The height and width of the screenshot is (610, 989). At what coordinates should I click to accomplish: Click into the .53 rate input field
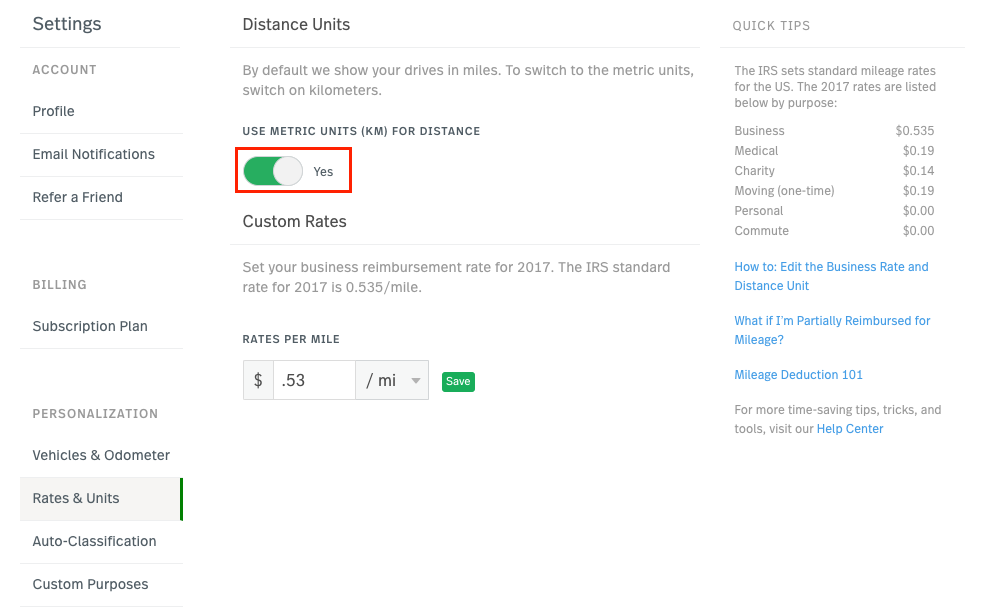coord(314,380)
